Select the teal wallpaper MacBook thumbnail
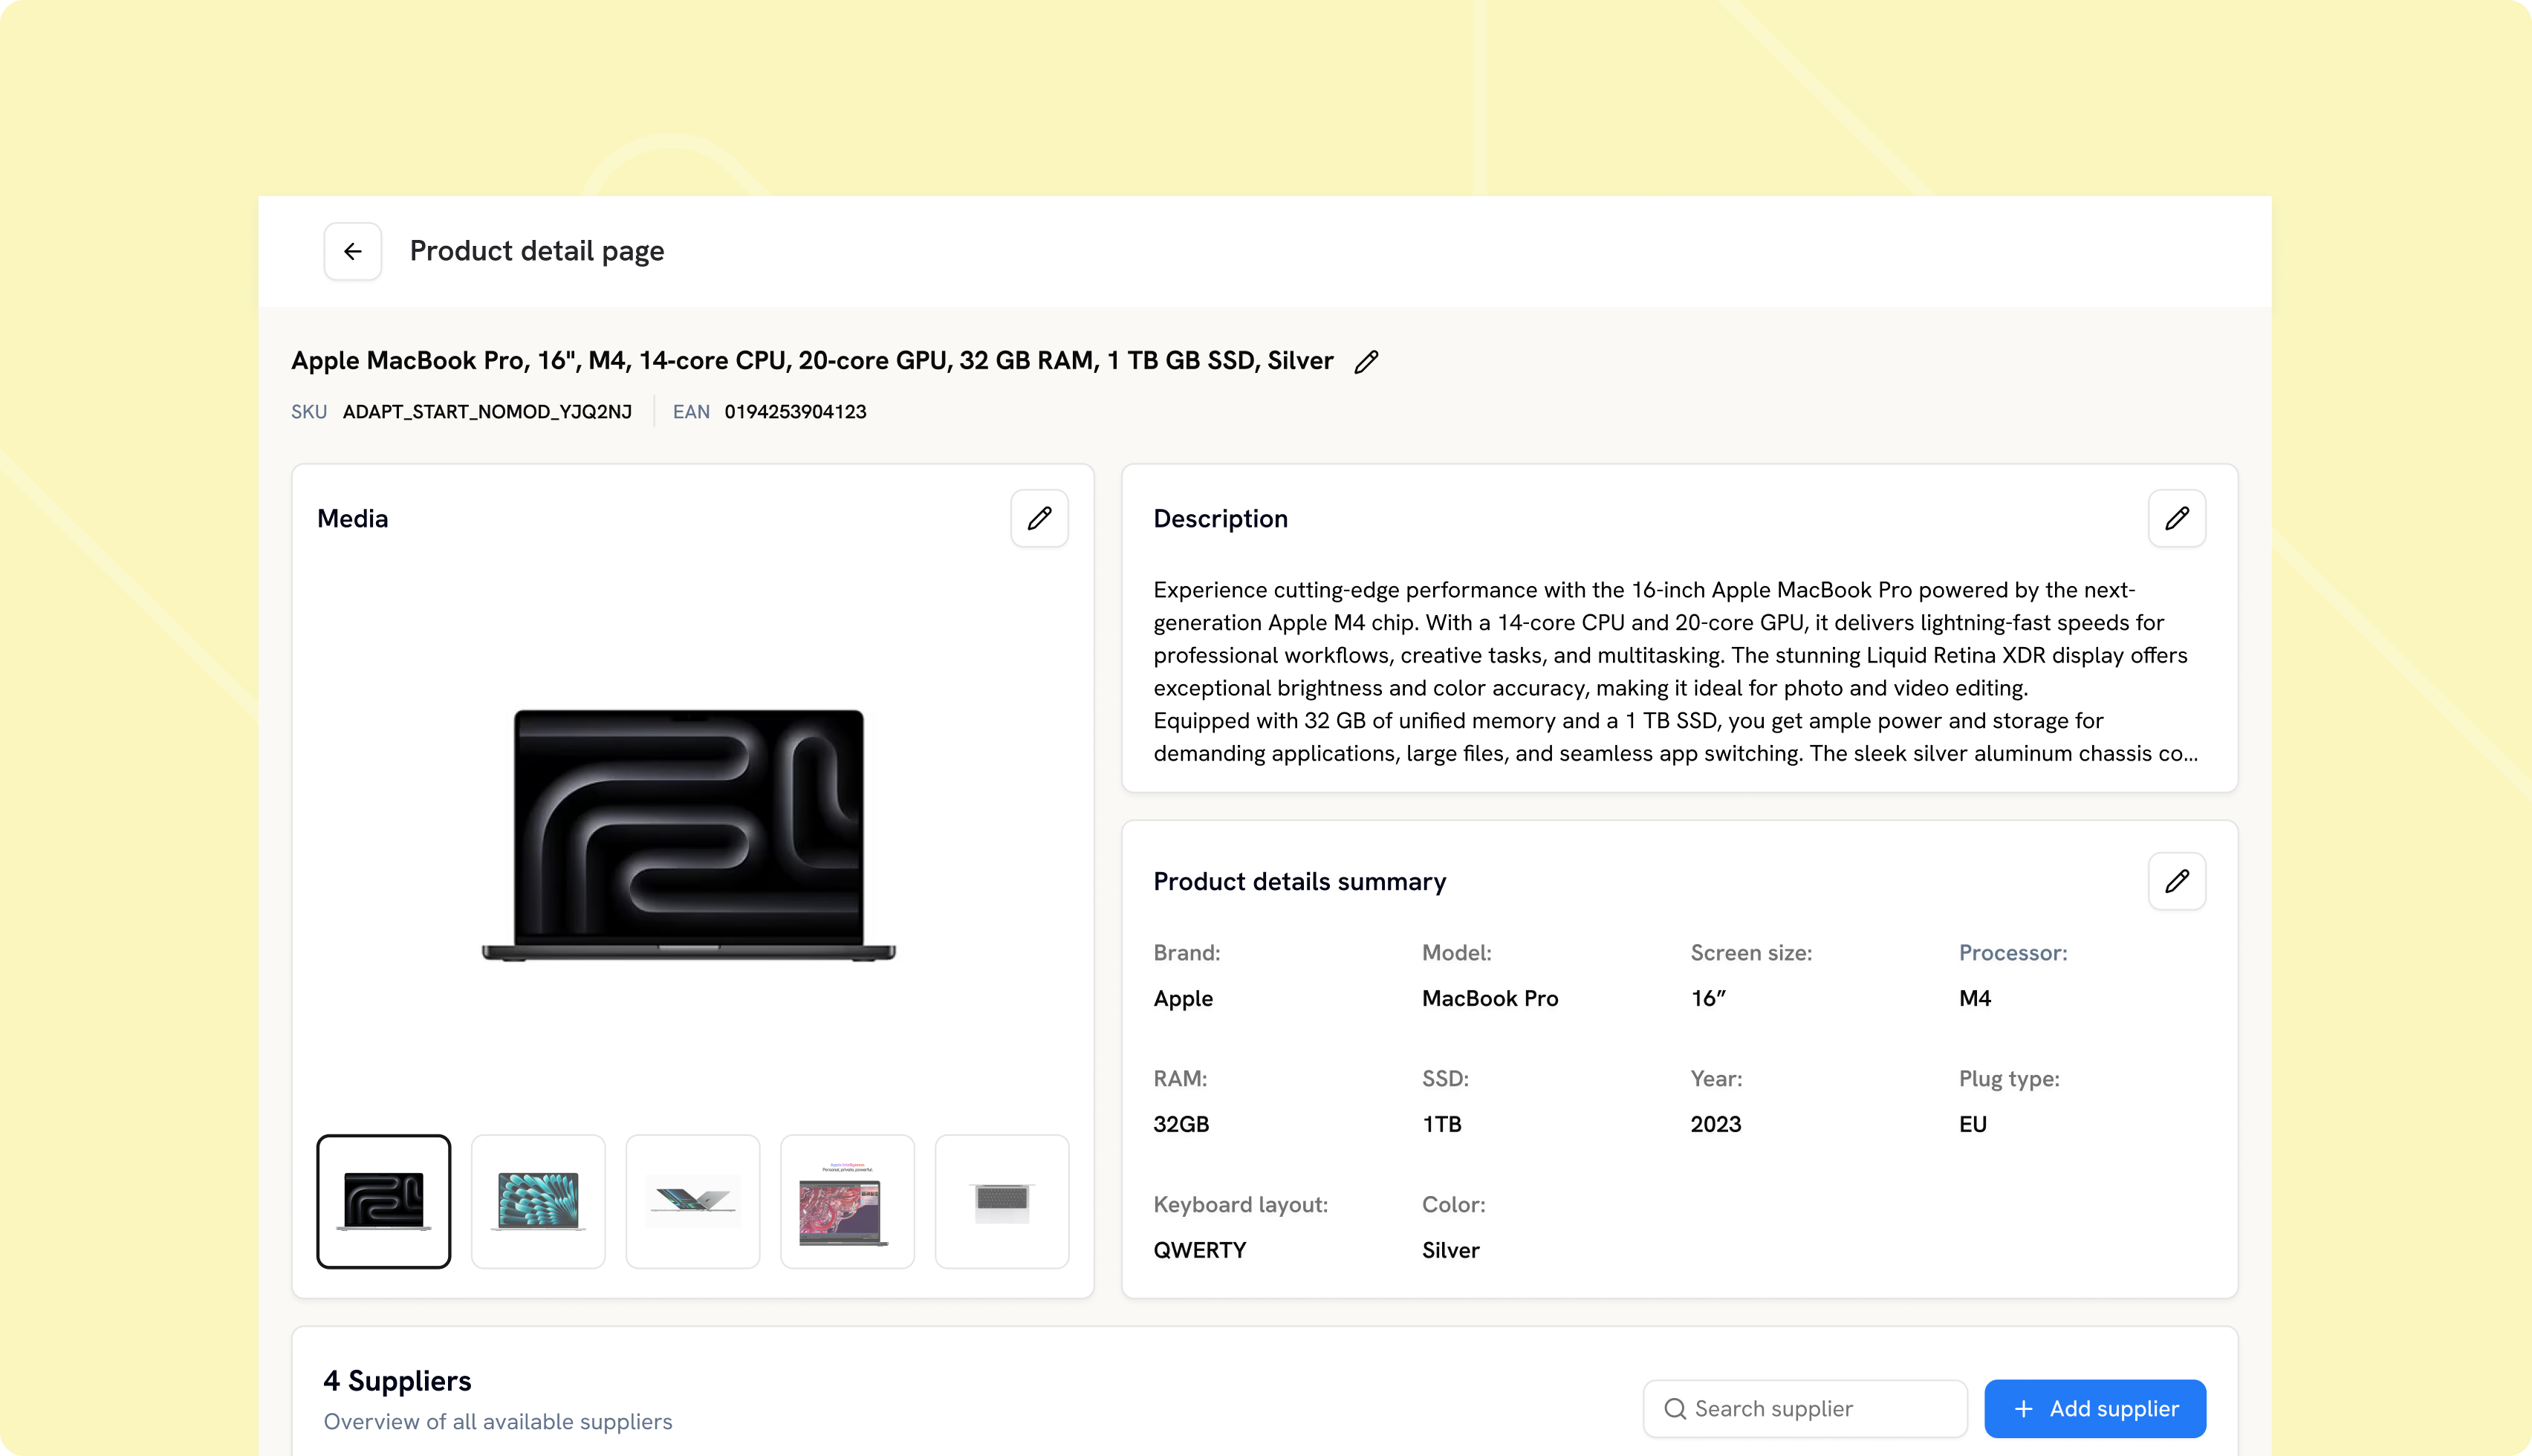 pos(538,1201)
